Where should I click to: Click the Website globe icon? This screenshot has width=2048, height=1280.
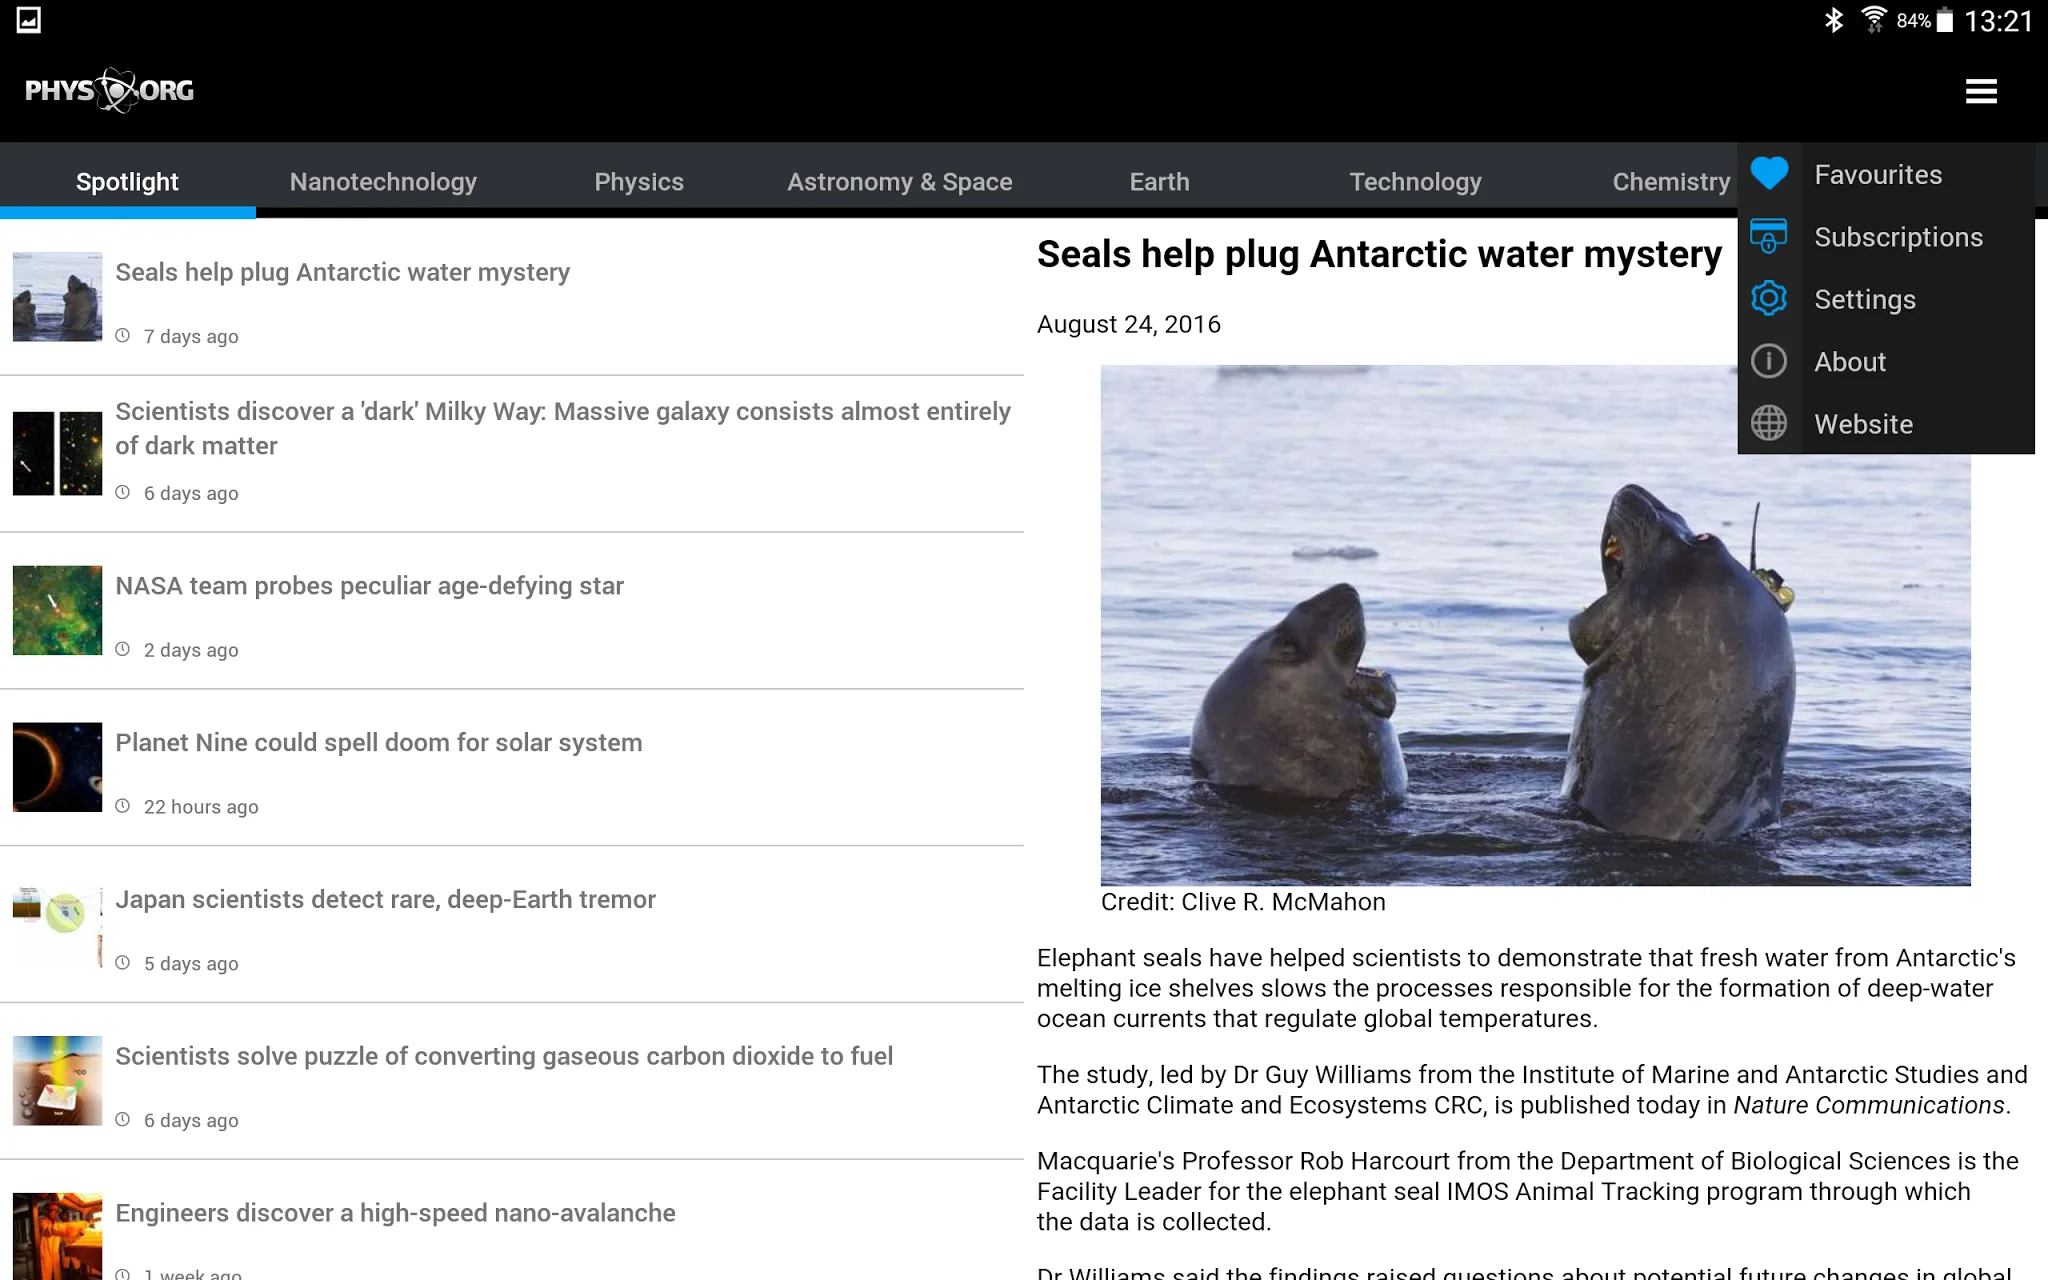pos(1769,423)
